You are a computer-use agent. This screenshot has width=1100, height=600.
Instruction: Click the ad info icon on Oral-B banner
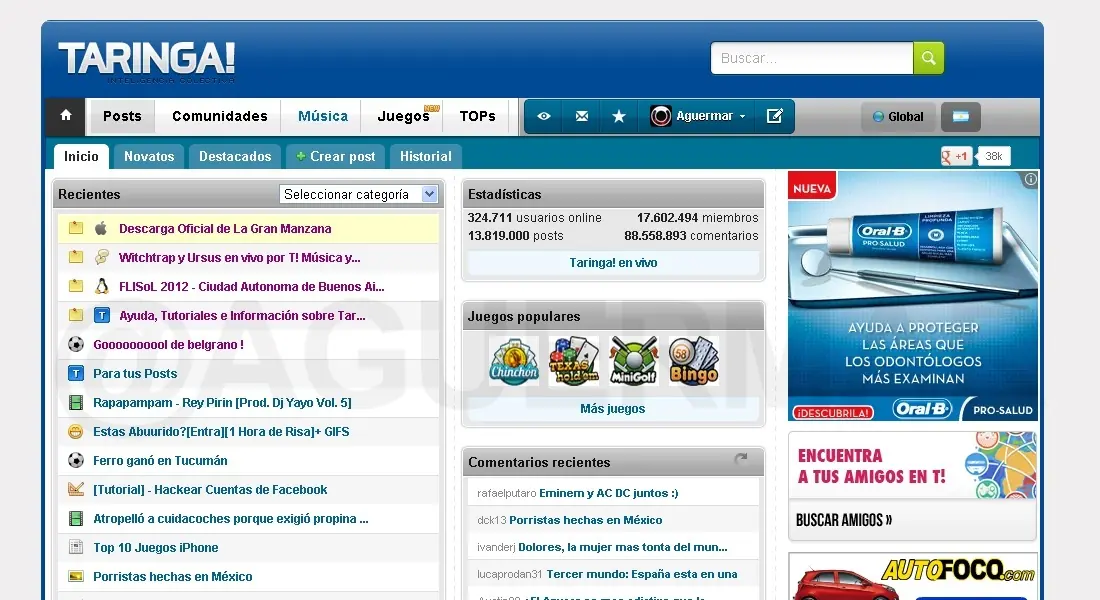tap(1031, 179)
